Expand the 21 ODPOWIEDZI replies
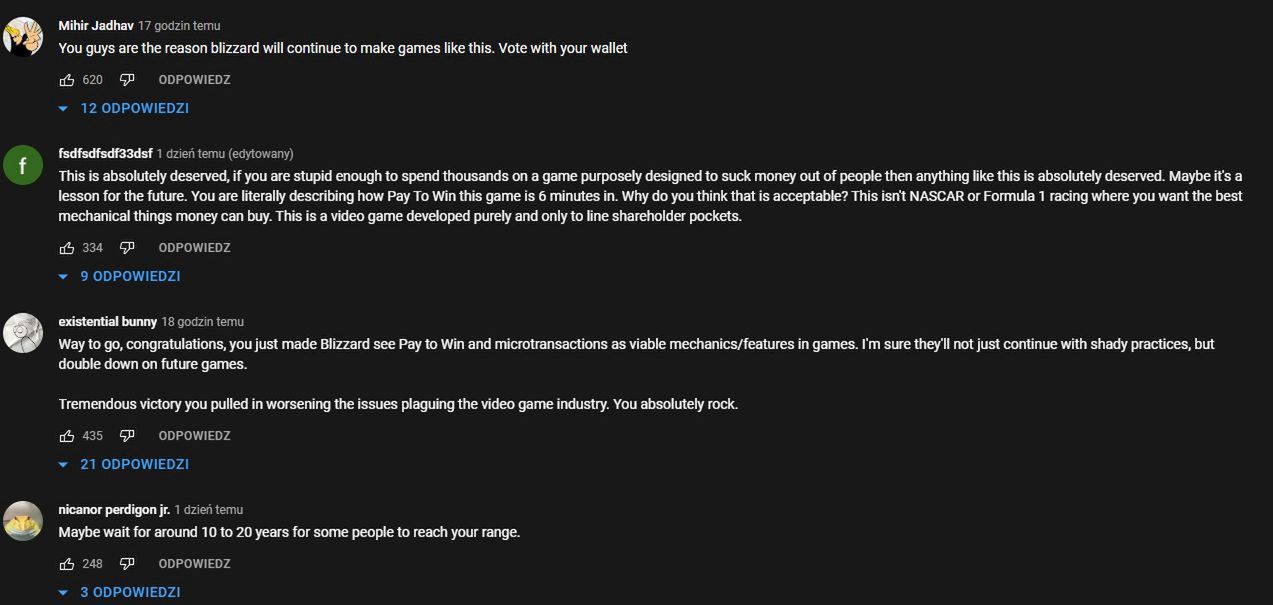 tap(124, 464)
